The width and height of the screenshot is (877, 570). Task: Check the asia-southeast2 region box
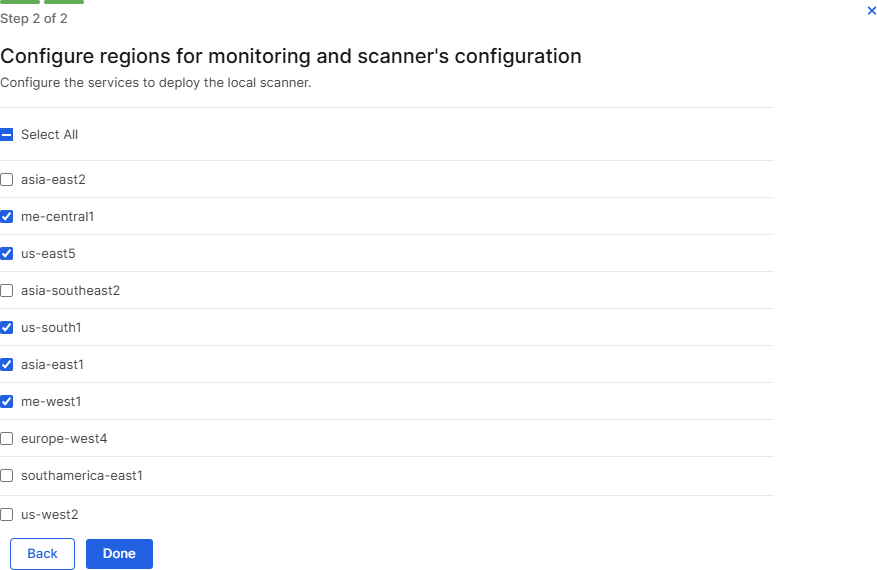point(7,291)
